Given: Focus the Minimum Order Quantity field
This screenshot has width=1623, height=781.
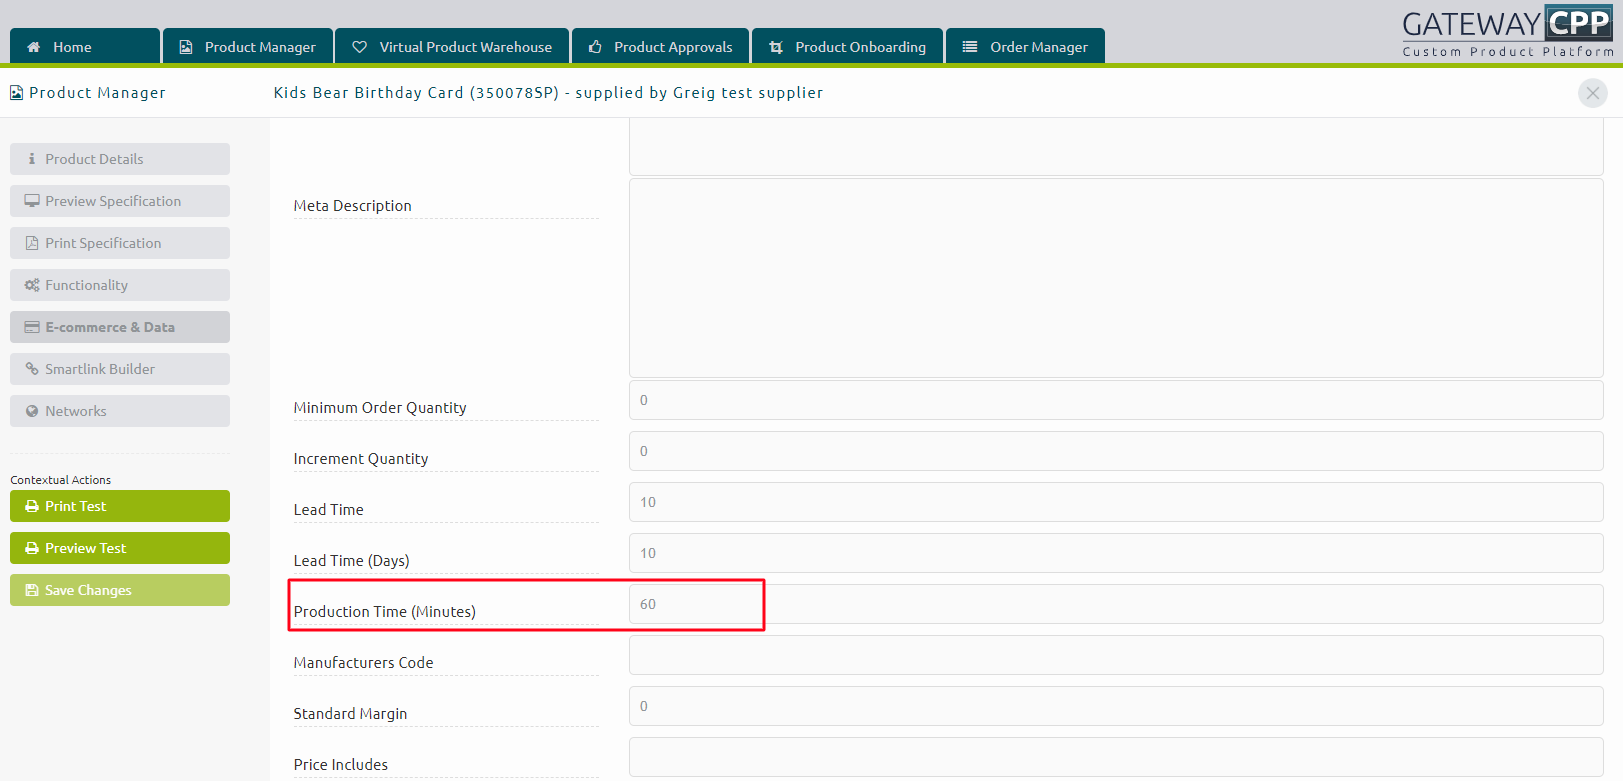Looking at the screenshot, I should (1116, 400).
